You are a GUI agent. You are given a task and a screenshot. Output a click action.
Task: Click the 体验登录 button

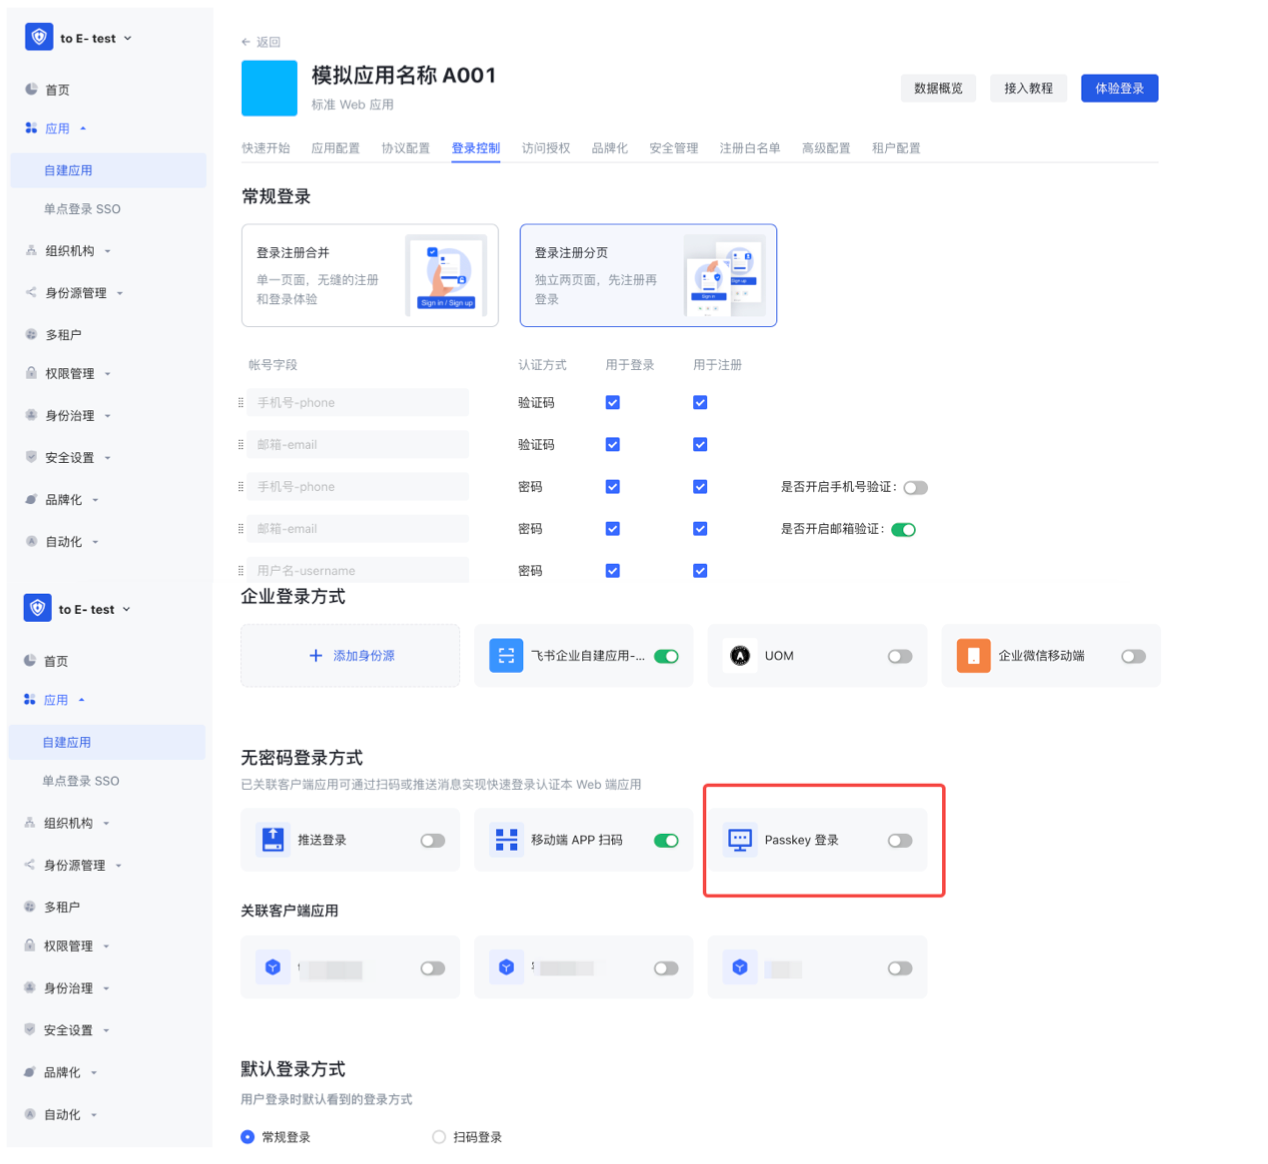tap(1119, 88)
